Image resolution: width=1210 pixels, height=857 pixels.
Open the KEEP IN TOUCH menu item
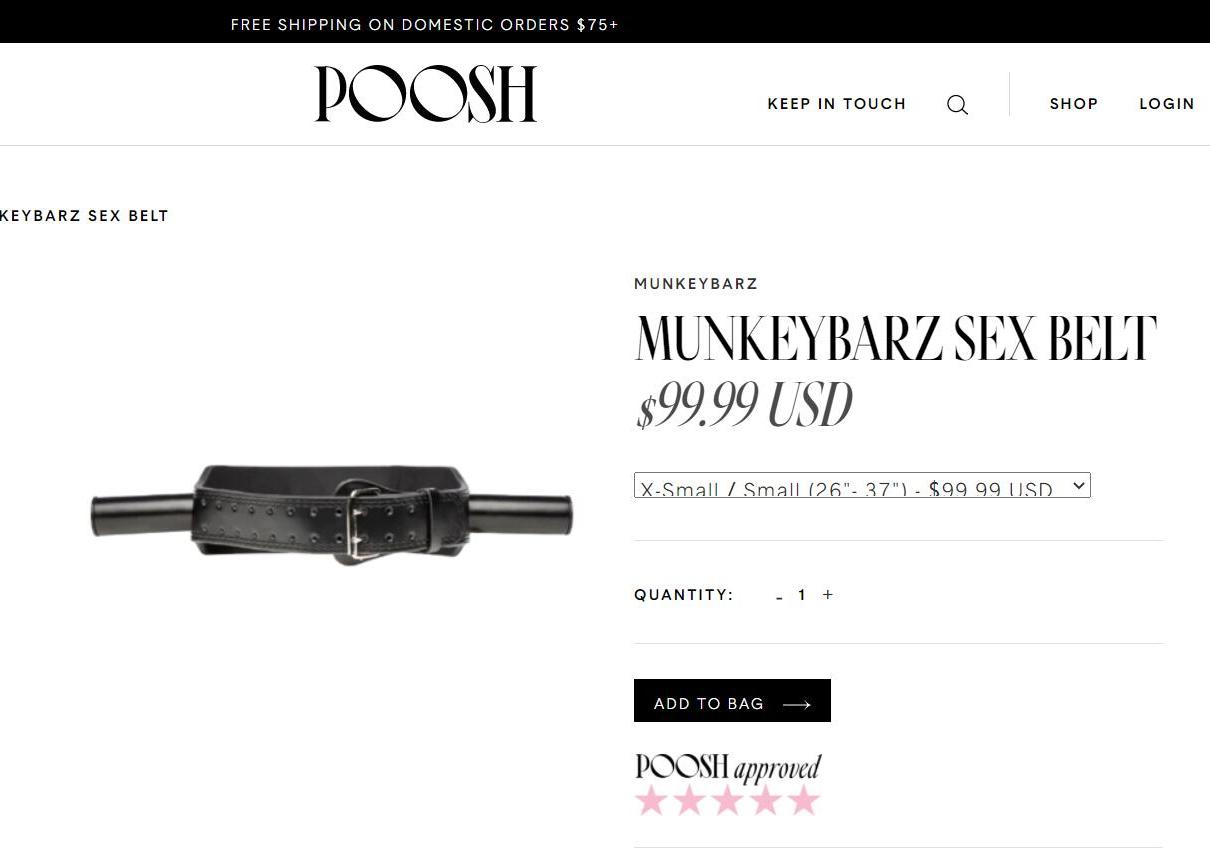click(837, 104)
